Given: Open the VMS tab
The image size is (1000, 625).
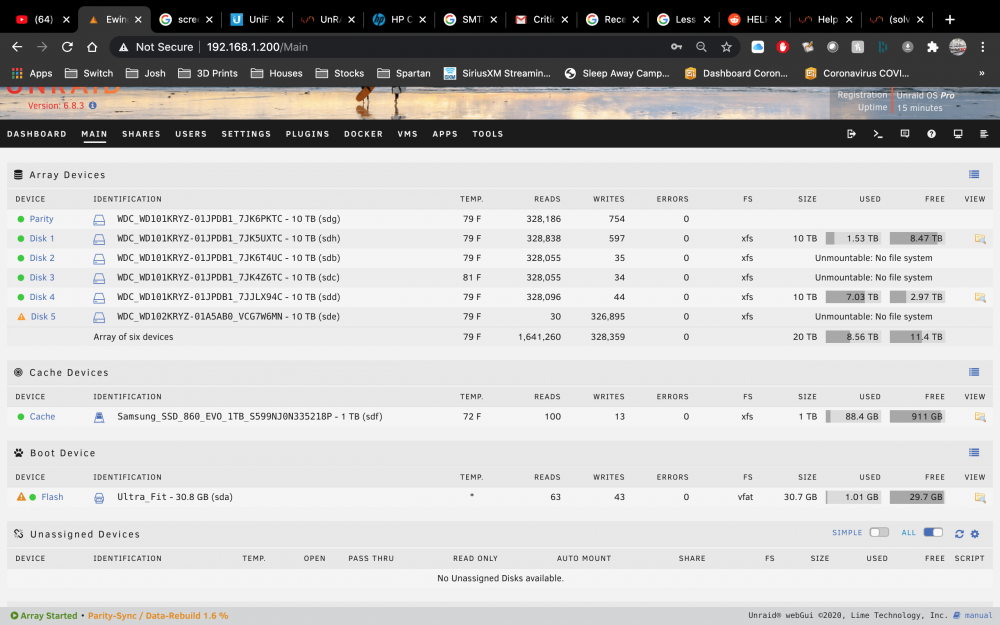Looking at the screenshot, I should (408, 134).
